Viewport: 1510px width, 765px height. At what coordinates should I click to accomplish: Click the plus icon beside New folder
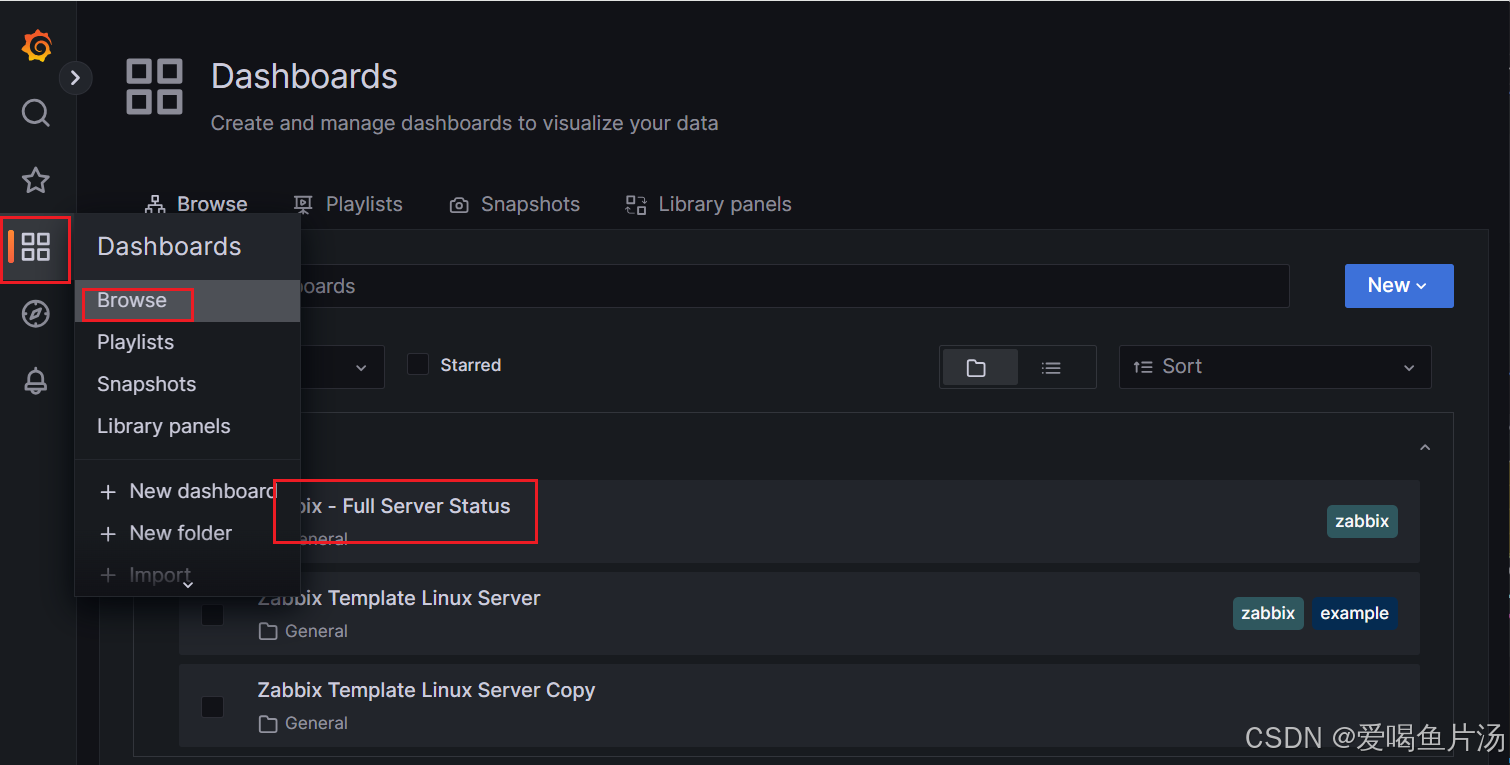point(108,534)
